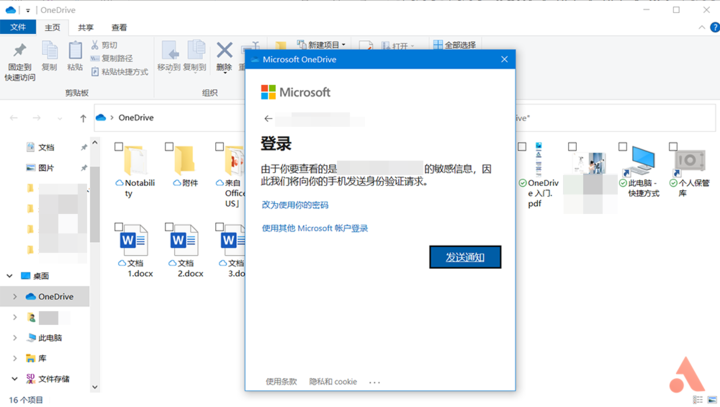Click the navigation pane scrollbar thumb
The height and width of the screenshot is (407, 720).
point(95,204)
